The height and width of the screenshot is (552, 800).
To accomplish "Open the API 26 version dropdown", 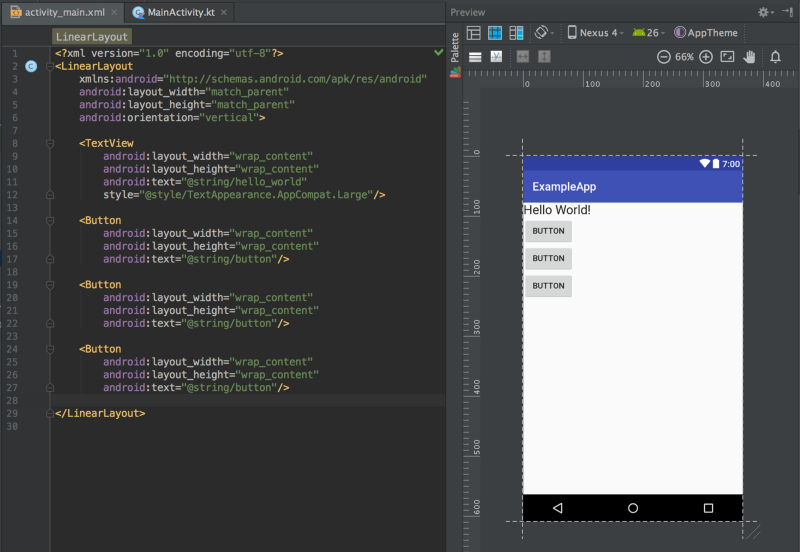I will click(x=648, y=33).
